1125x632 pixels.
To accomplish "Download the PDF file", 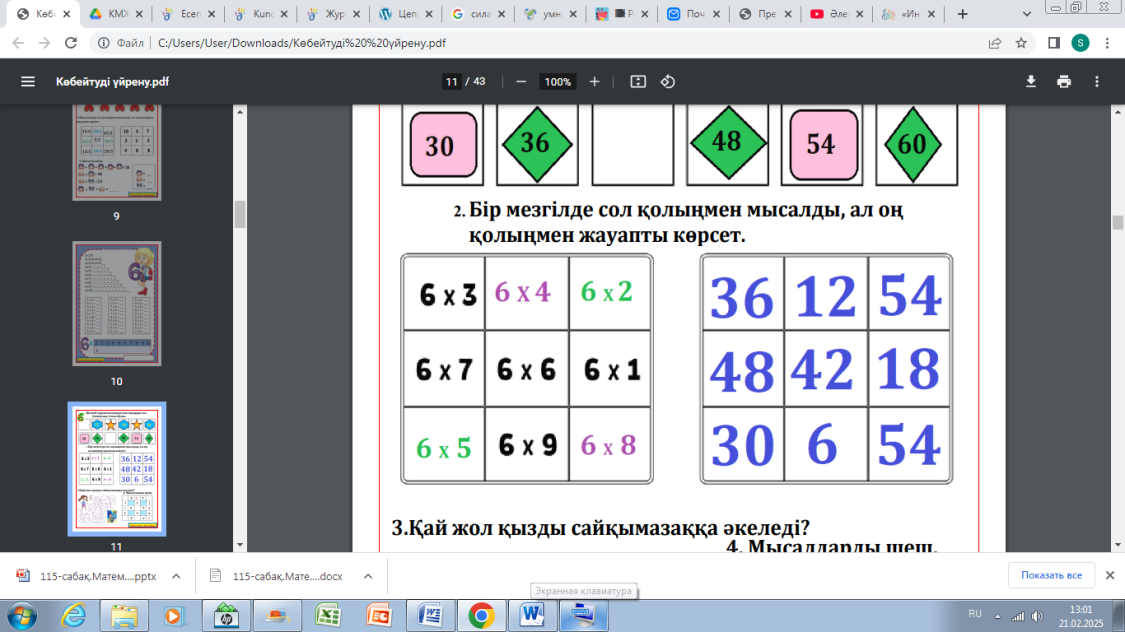I will (1031, 82).
